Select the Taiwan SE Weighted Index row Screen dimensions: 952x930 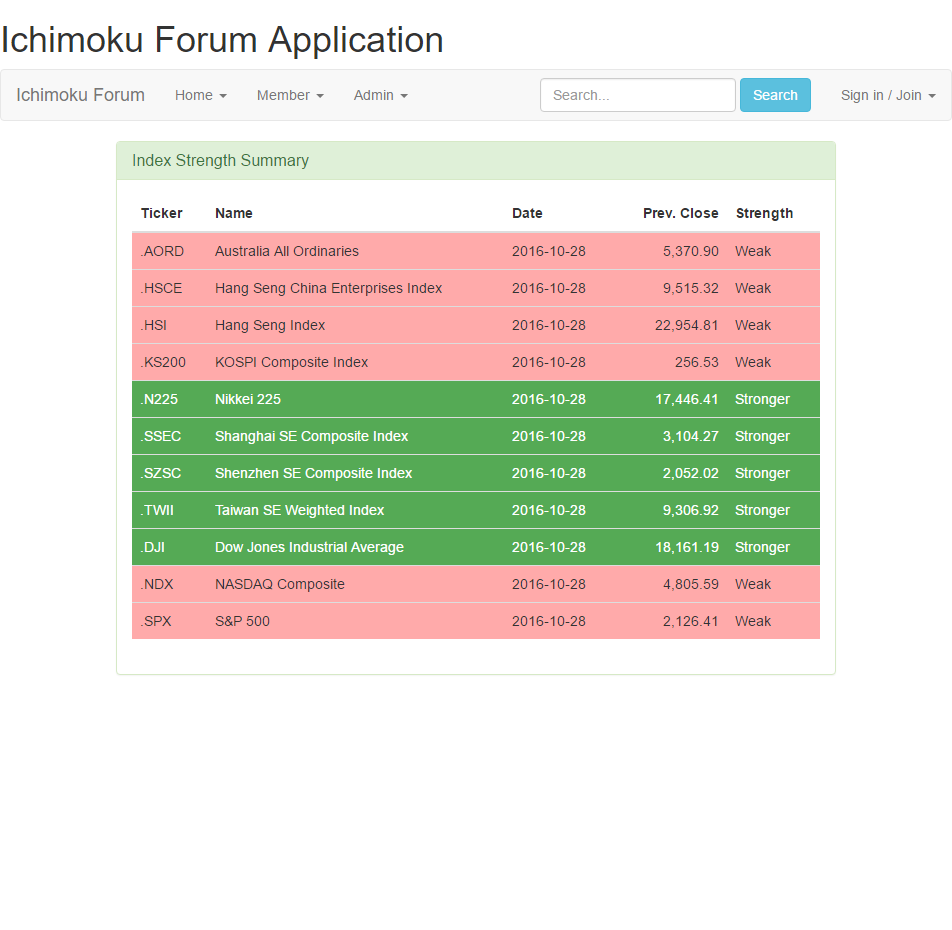tap(475, 510)
